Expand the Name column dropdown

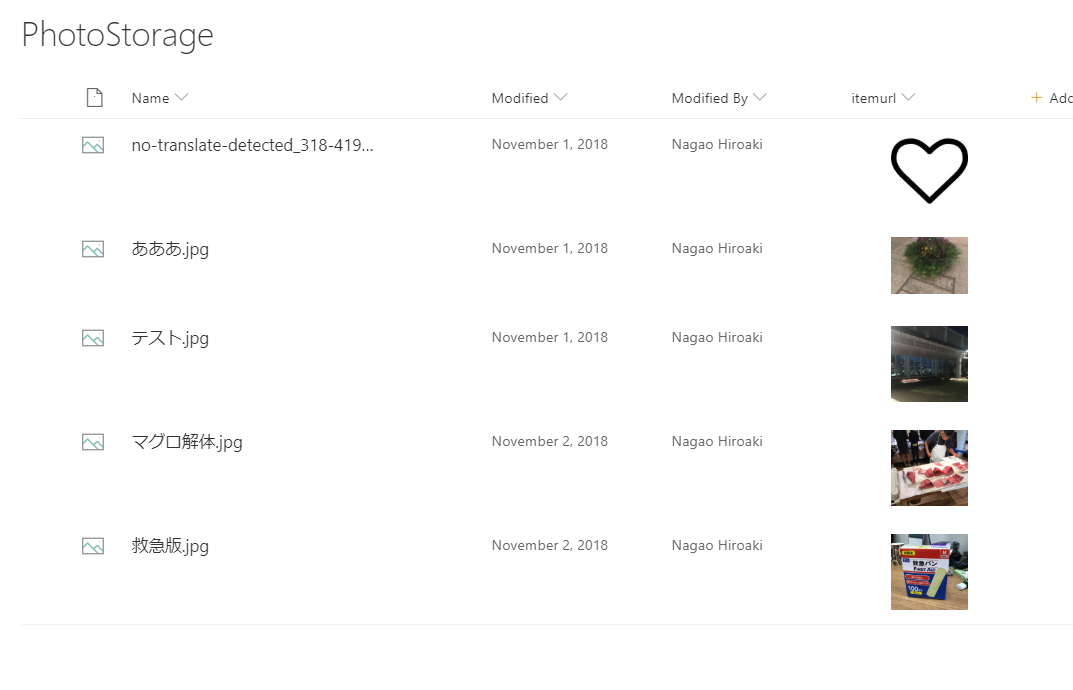[x=181, y=97]
